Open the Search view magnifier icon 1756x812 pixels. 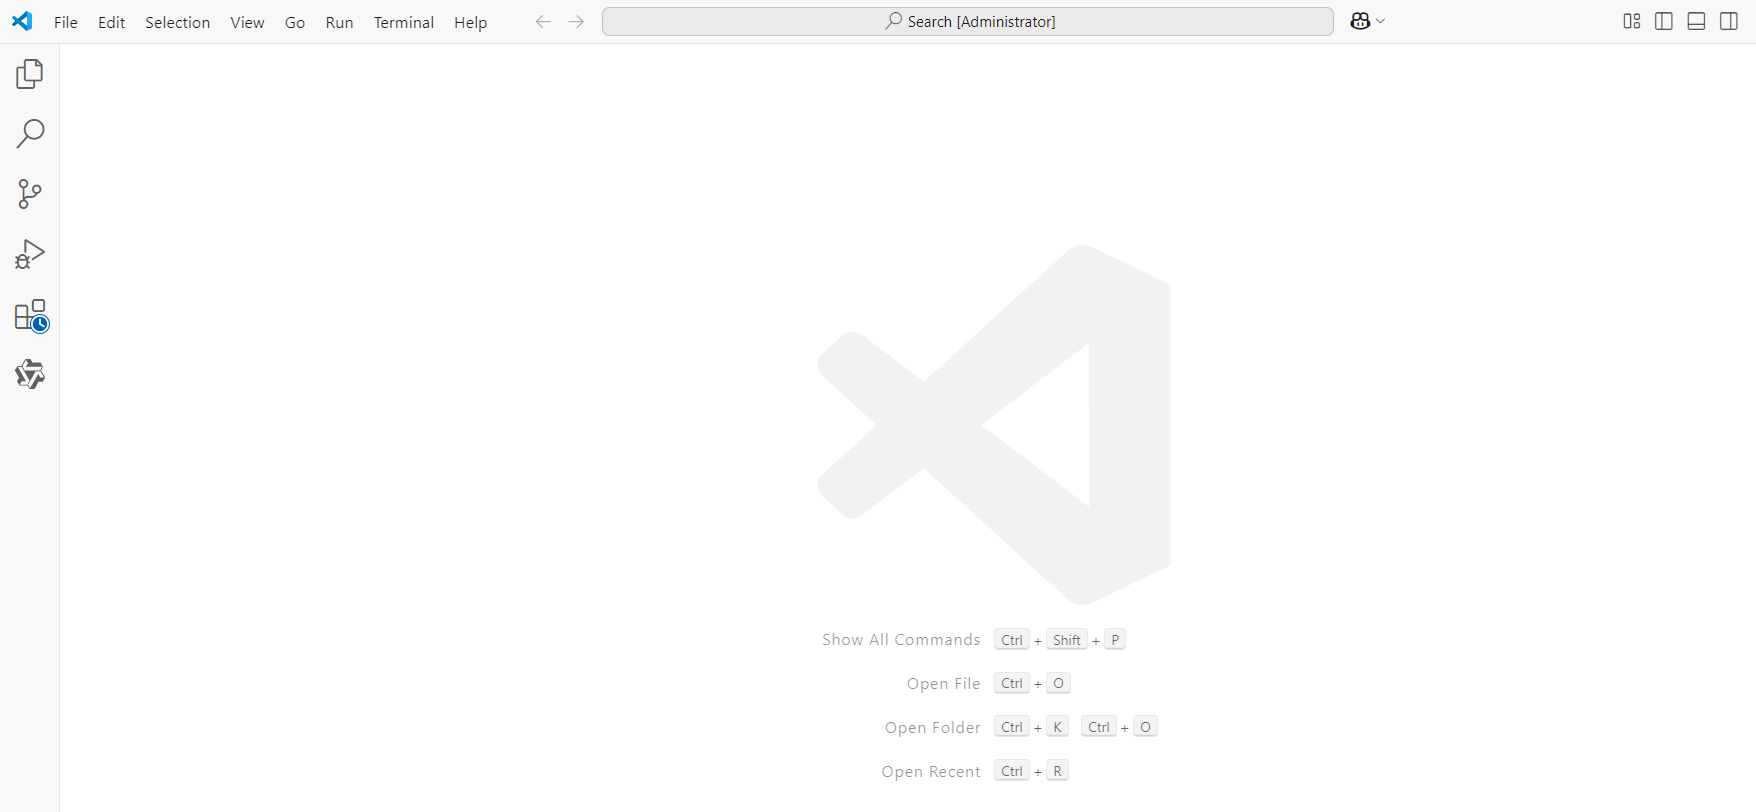pyautogui.click(x=30, y=134)
